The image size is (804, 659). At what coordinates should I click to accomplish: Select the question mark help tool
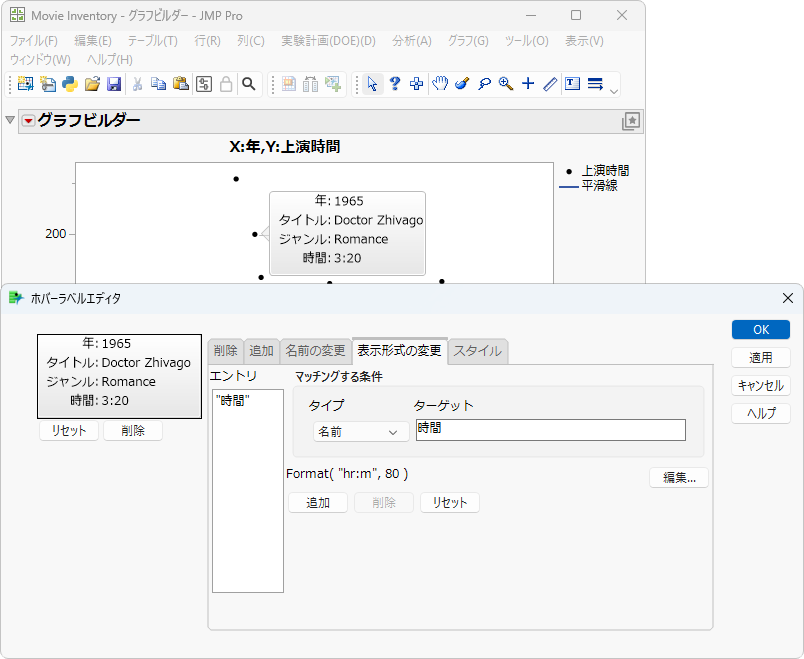pos(394,84)
